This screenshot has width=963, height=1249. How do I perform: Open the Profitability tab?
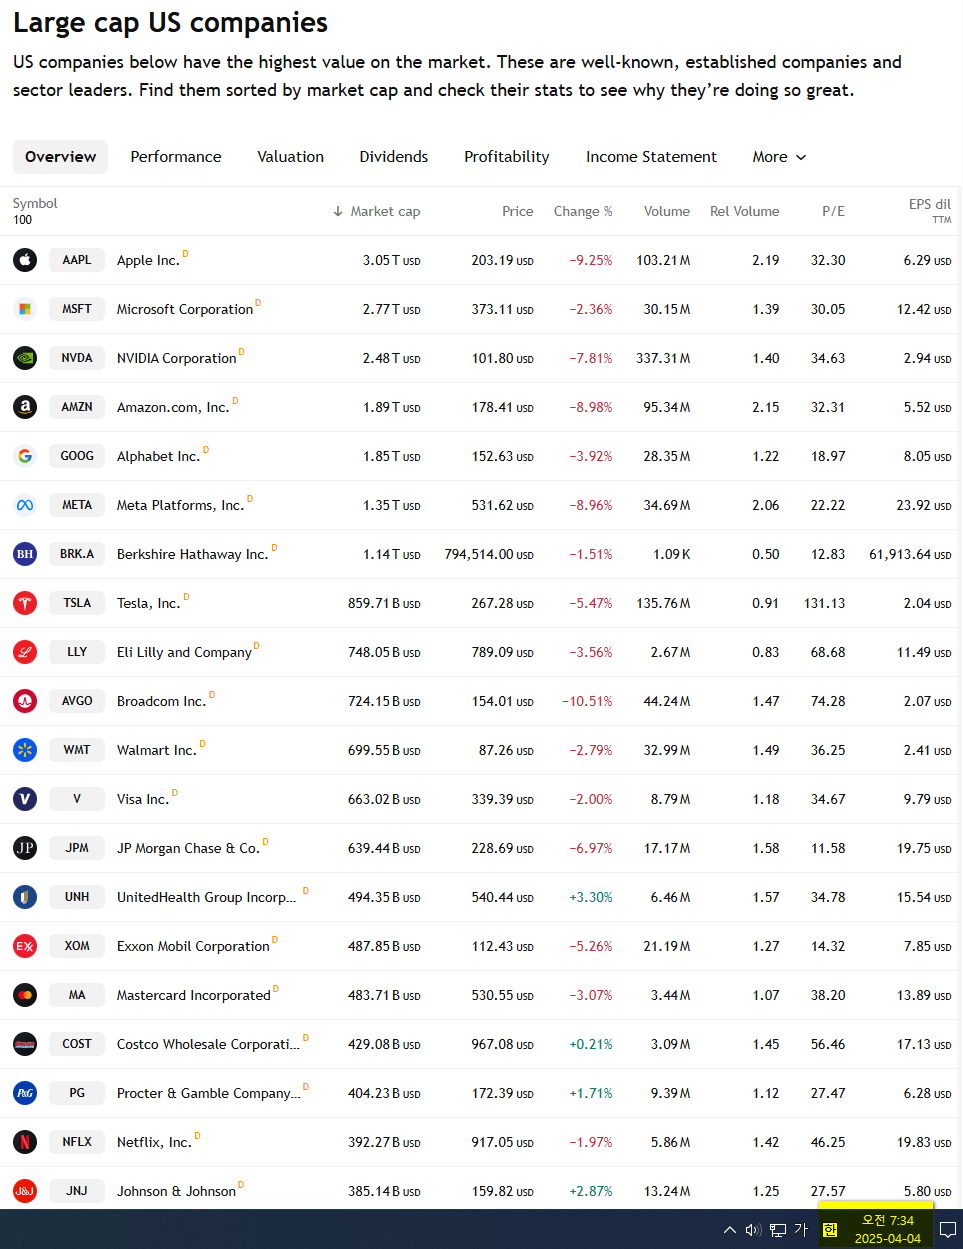pos(507,157)
